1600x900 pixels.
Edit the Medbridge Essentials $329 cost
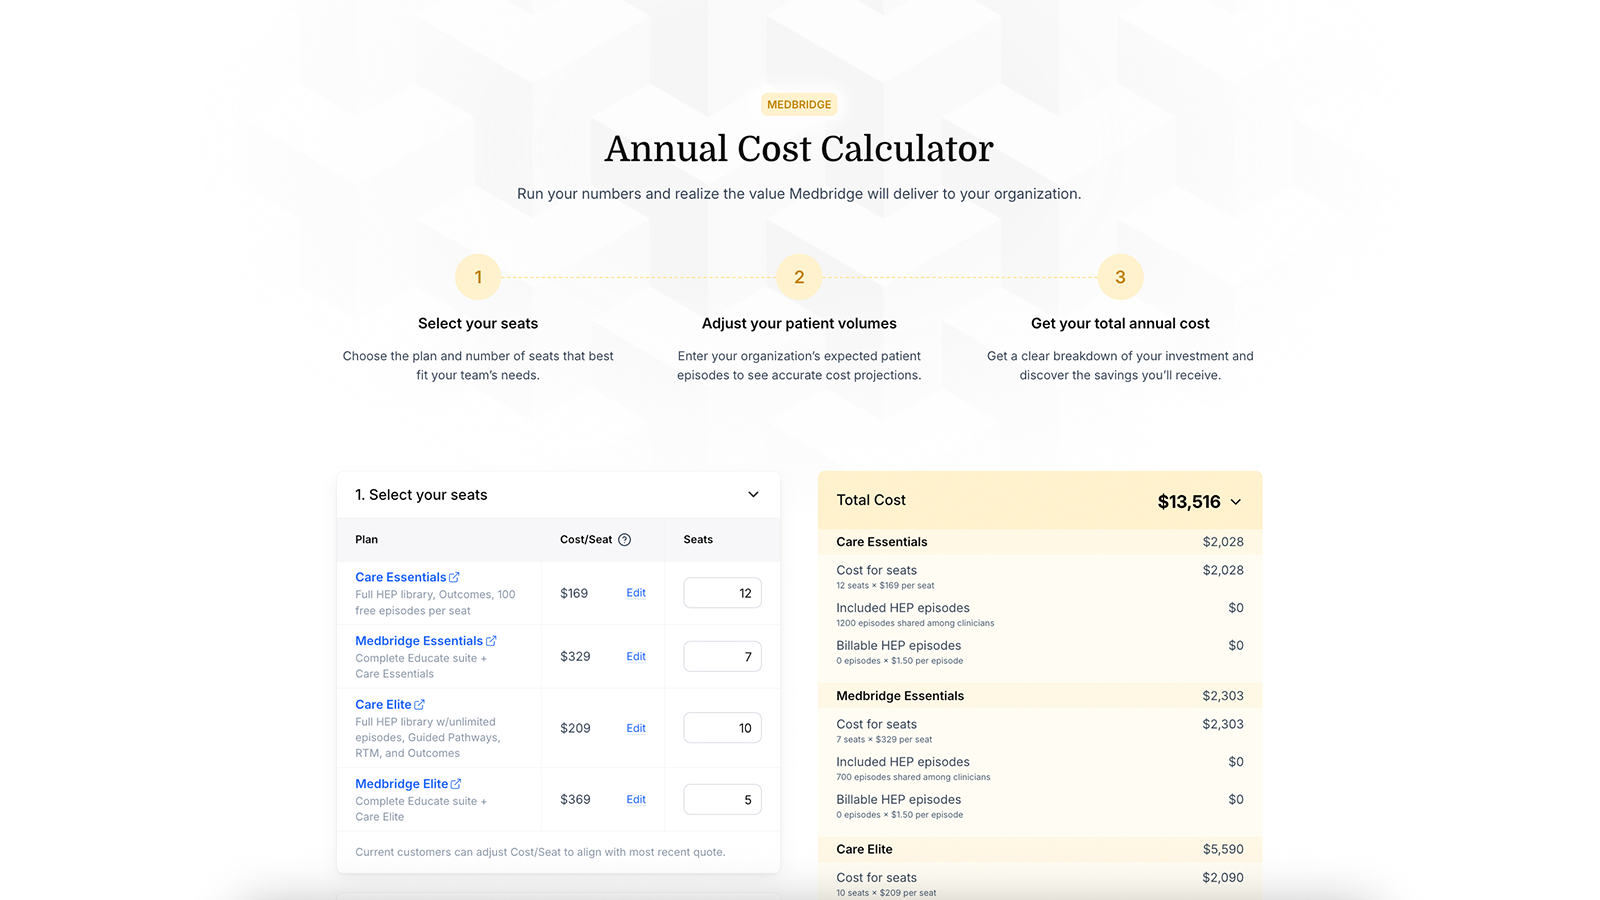[636, 657]
